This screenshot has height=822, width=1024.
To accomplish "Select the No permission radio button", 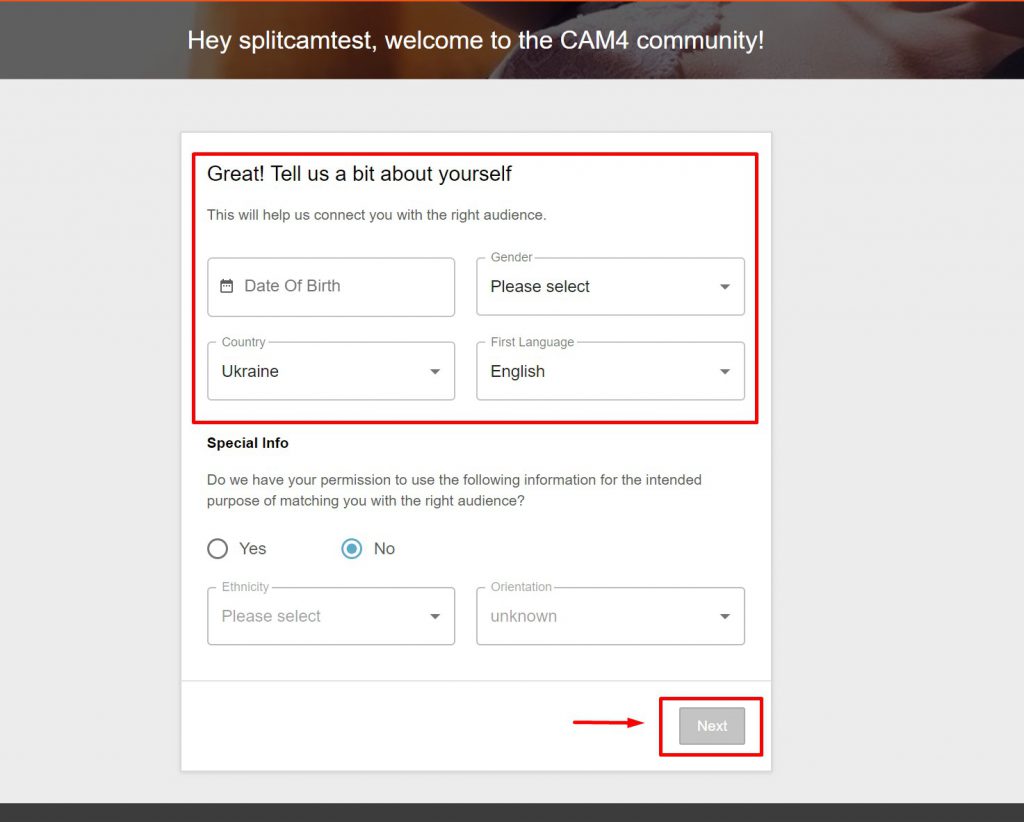I will pyautogui.click(x=351, y=548).
